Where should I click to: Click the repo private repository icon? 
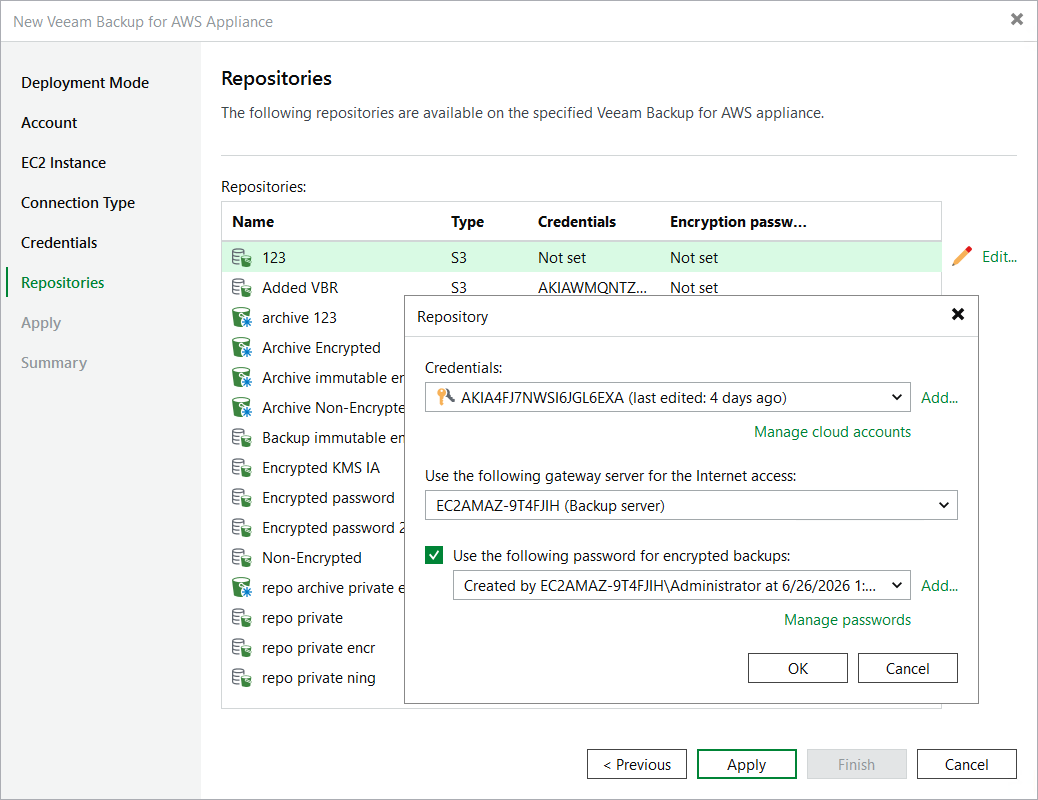(x=242, y=618)
